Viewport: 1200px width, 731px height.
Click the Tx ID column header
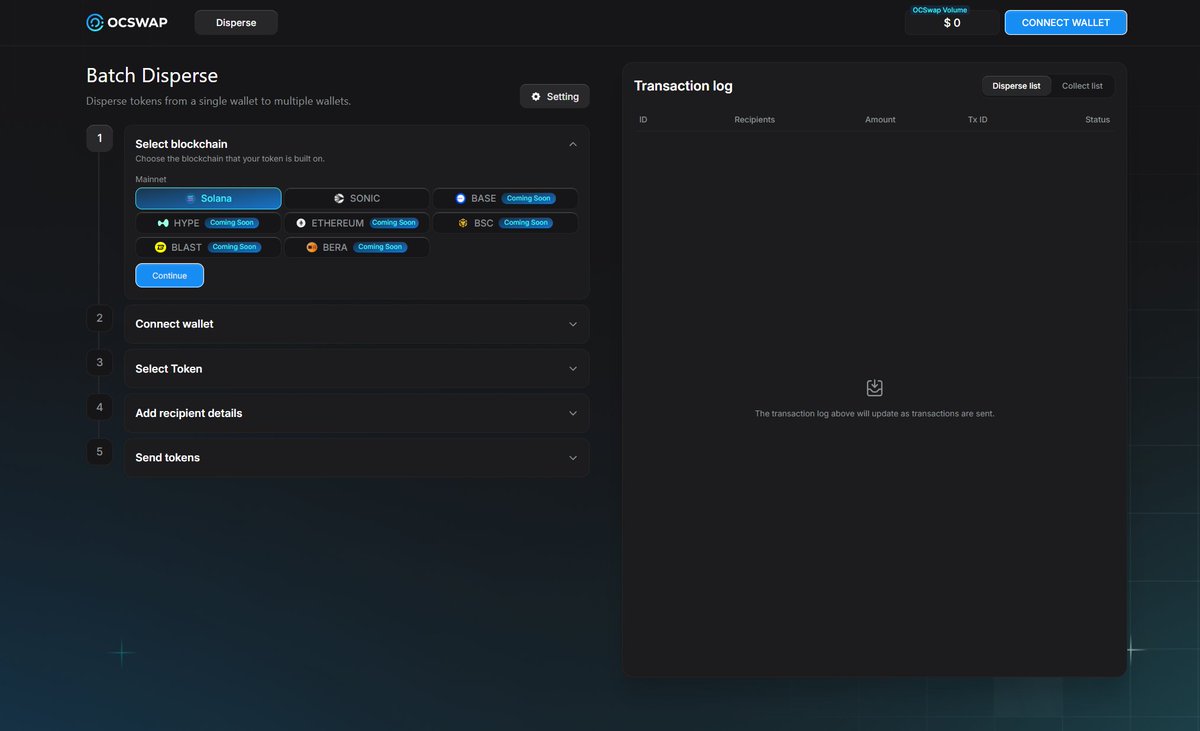coord(977,119)
